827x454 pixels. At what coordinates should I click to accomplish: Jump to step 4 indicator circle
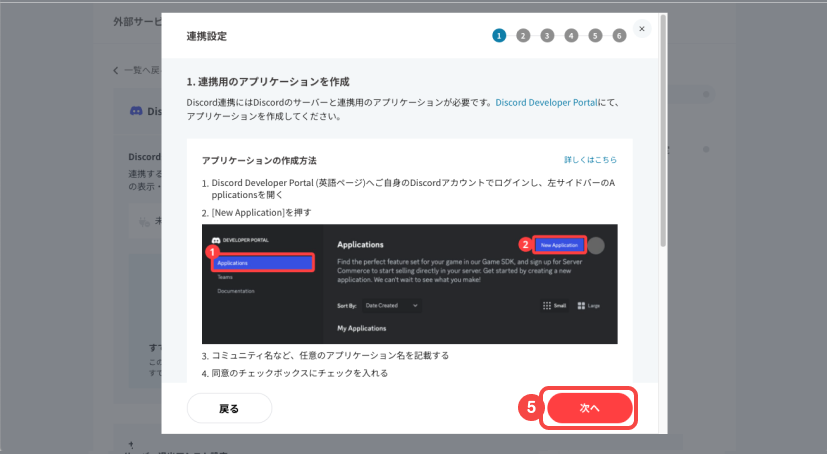click(571, 36)
